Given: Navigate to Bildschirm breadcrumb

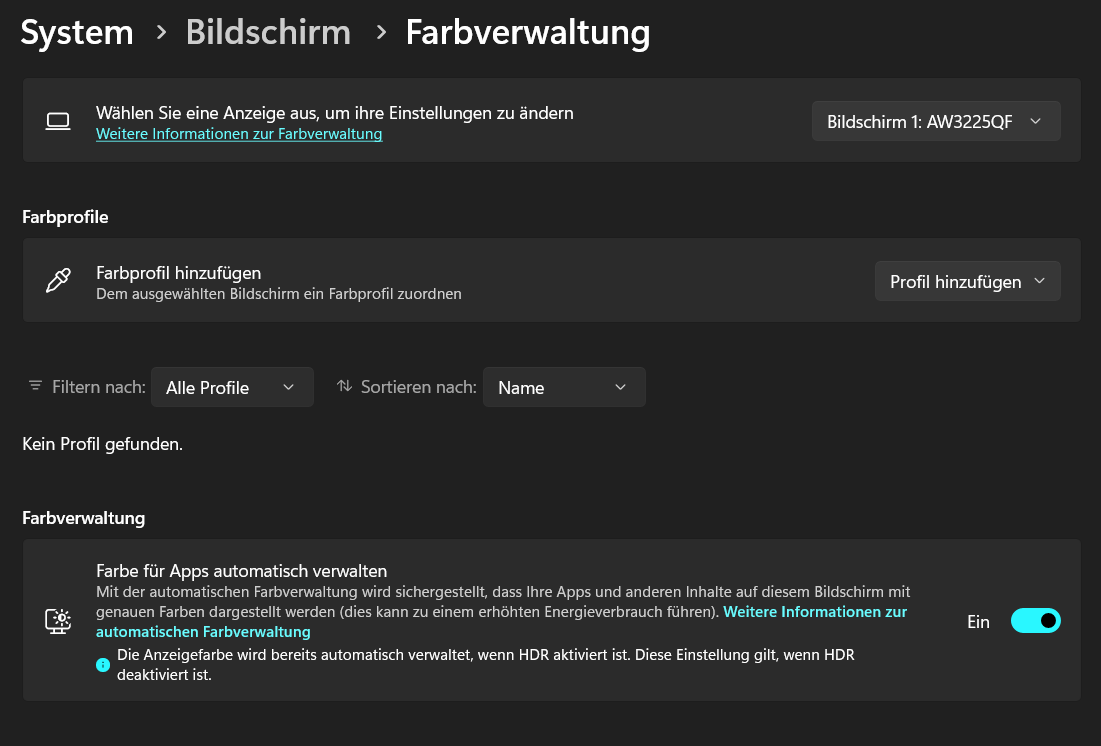Looking at the screenshot, I should (x=268, y=32).
